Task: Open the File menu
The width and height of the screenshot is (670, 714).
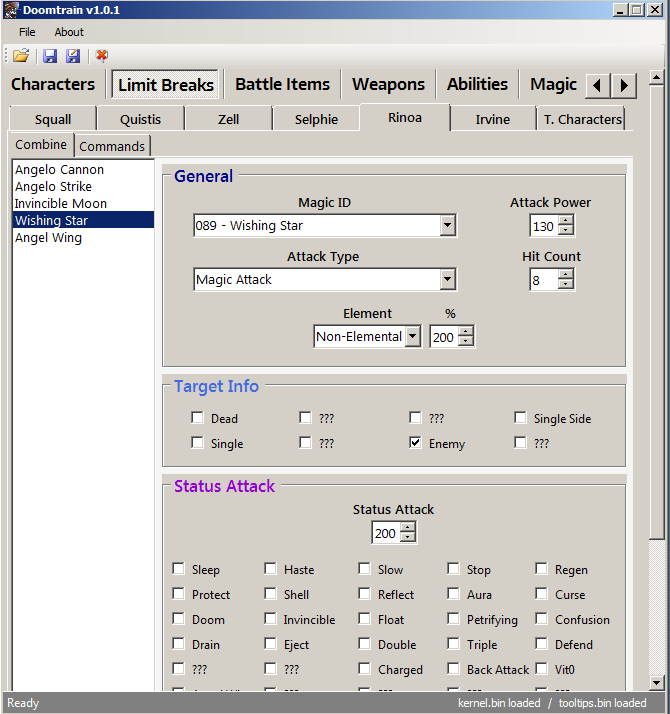Action: pos(27,32)
